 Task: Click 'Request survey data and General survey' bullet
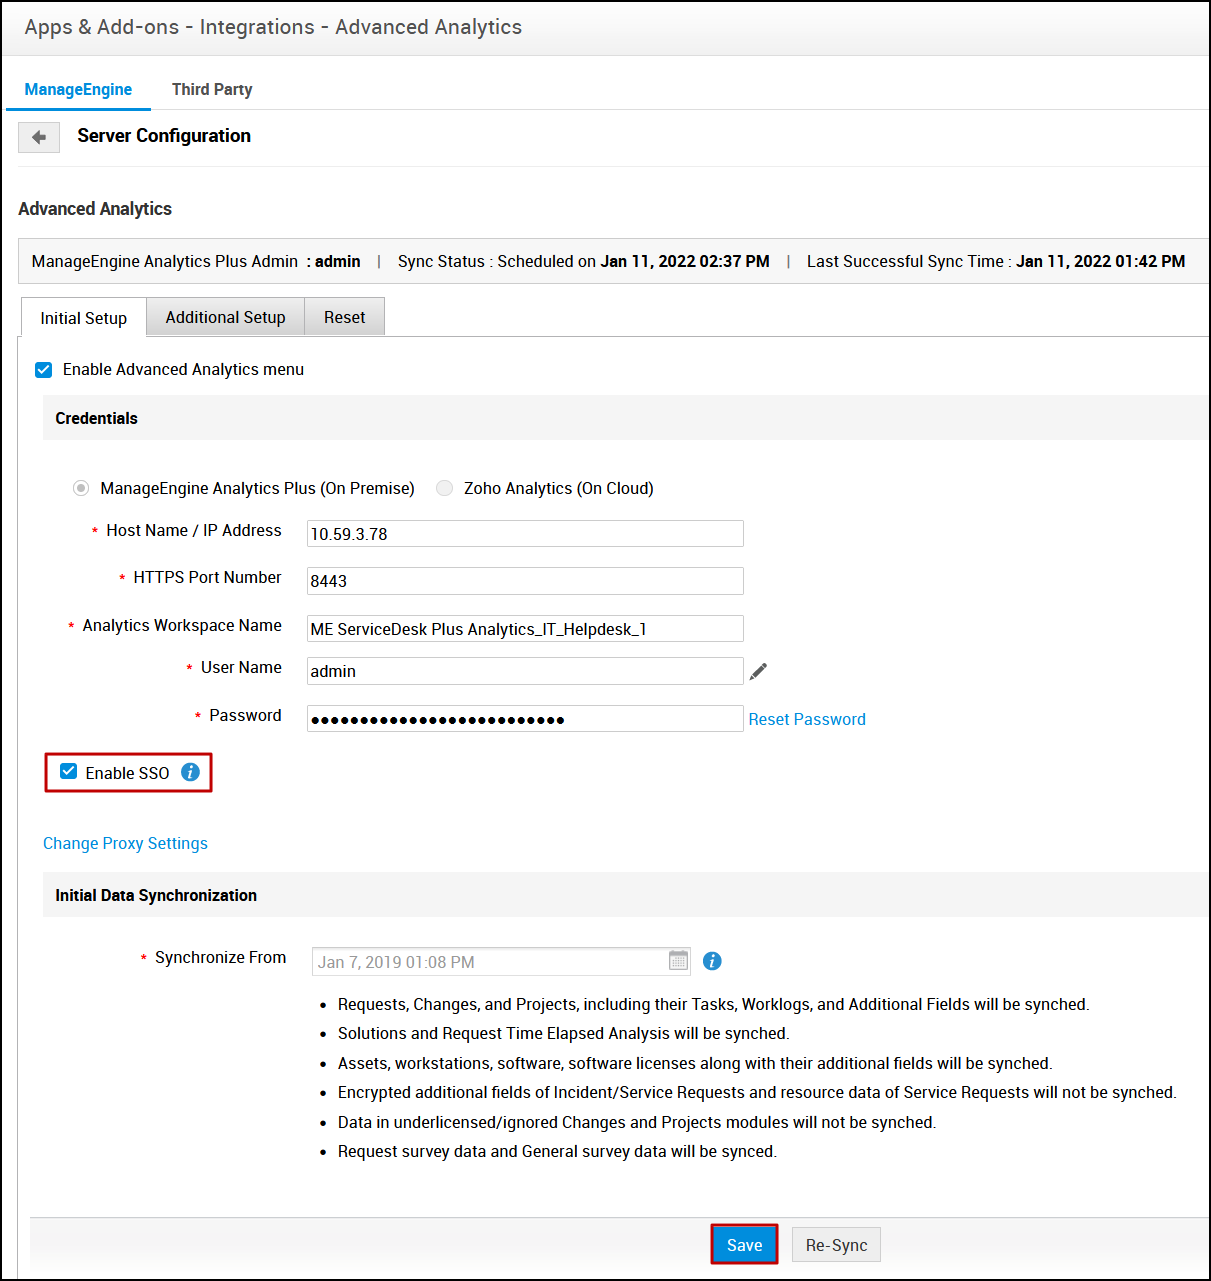coord(557,1151)
